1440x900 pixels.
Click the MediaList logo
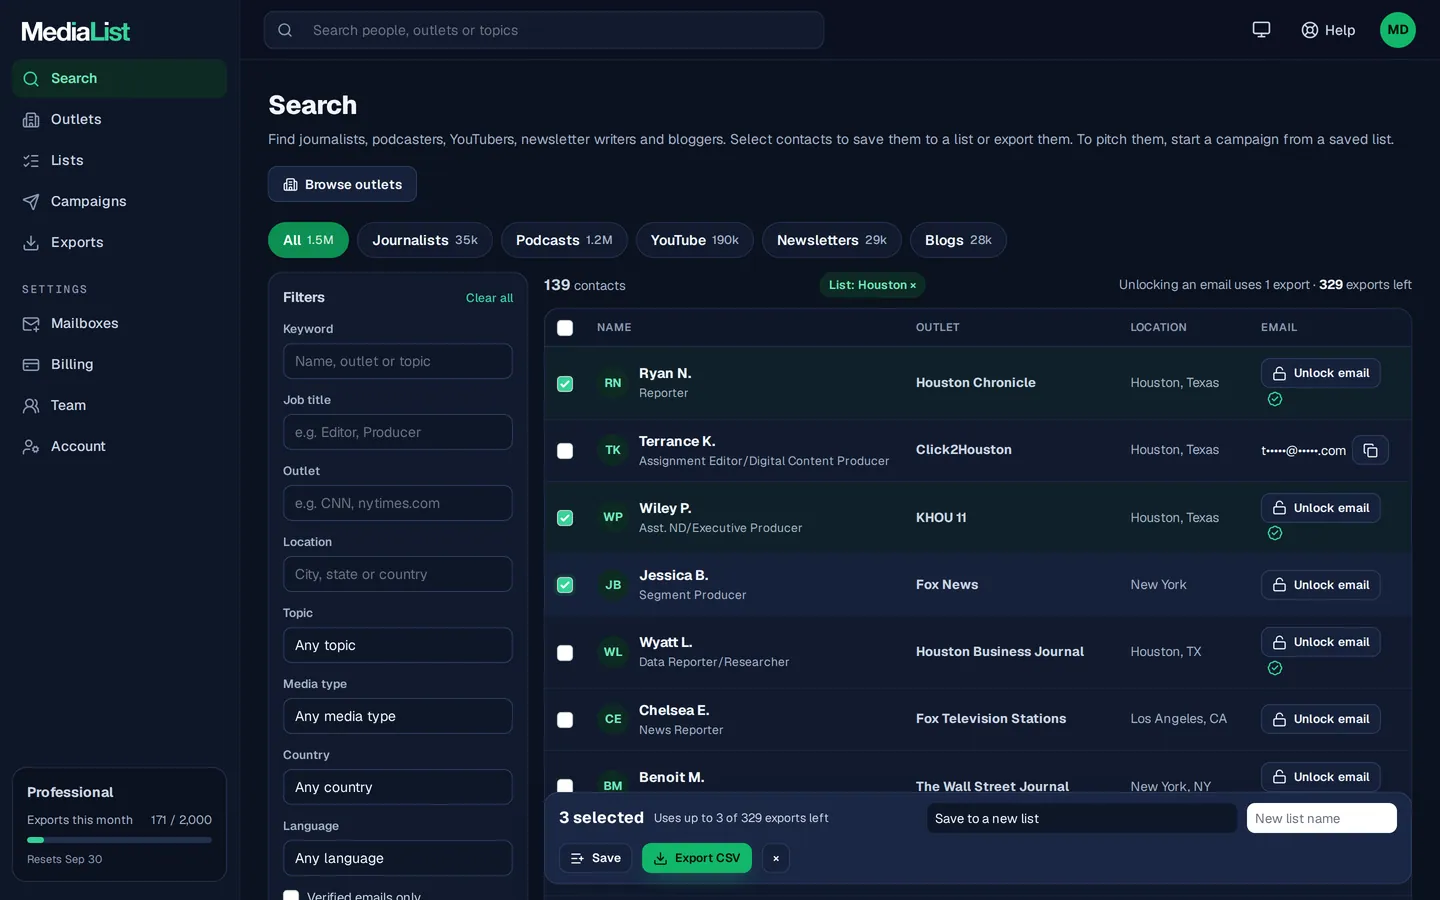click(x=76, y=31)
